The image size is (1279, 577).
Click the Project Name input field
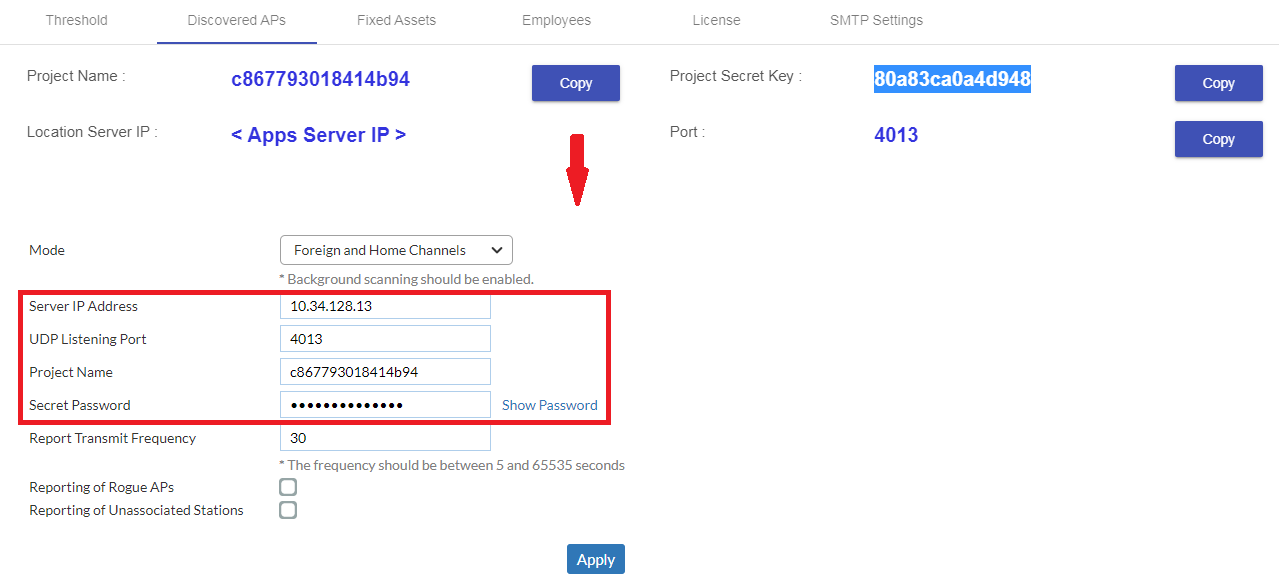pyautogui.click(x=385, y=371)
